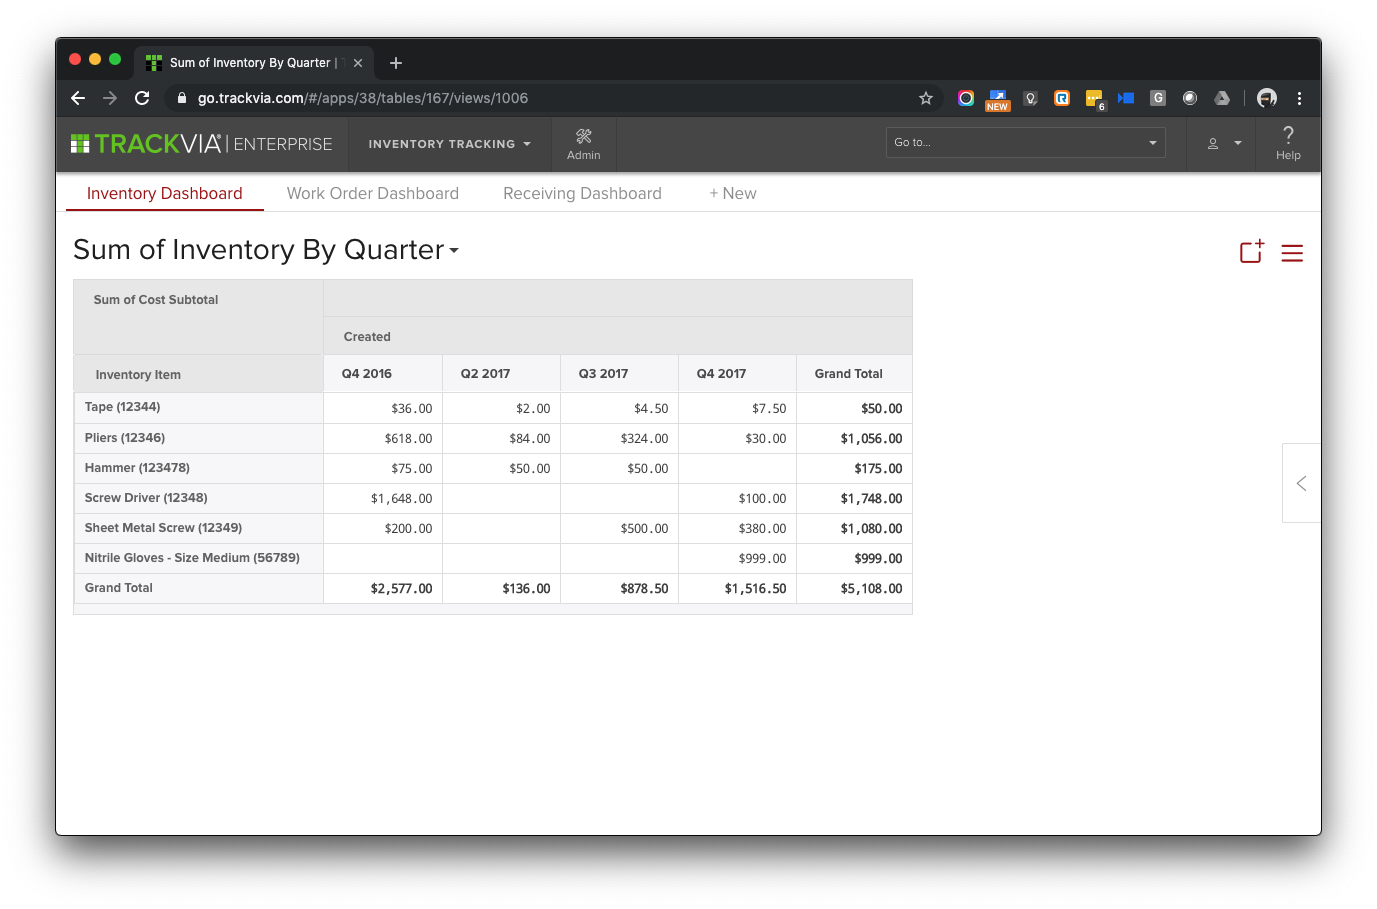Click the Google Drive extension icon
This screenshot has height=909, width=1377.
point(1222,98)
